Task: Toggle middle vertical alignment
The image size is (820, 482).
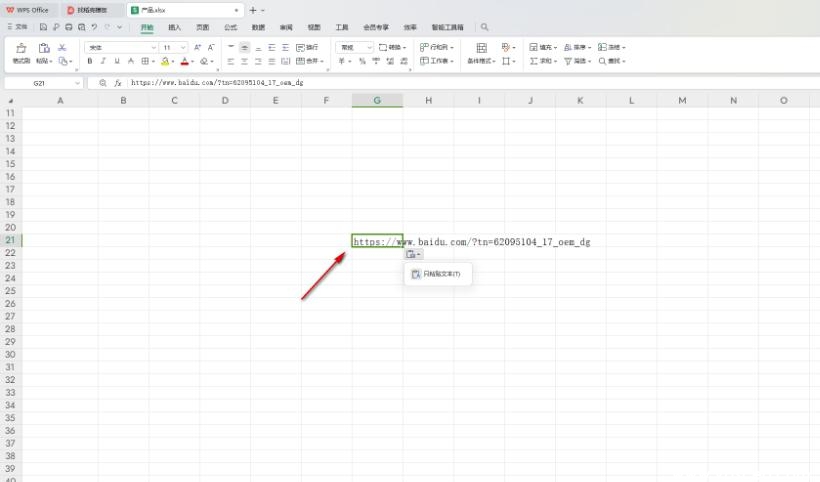Action: 244,48
